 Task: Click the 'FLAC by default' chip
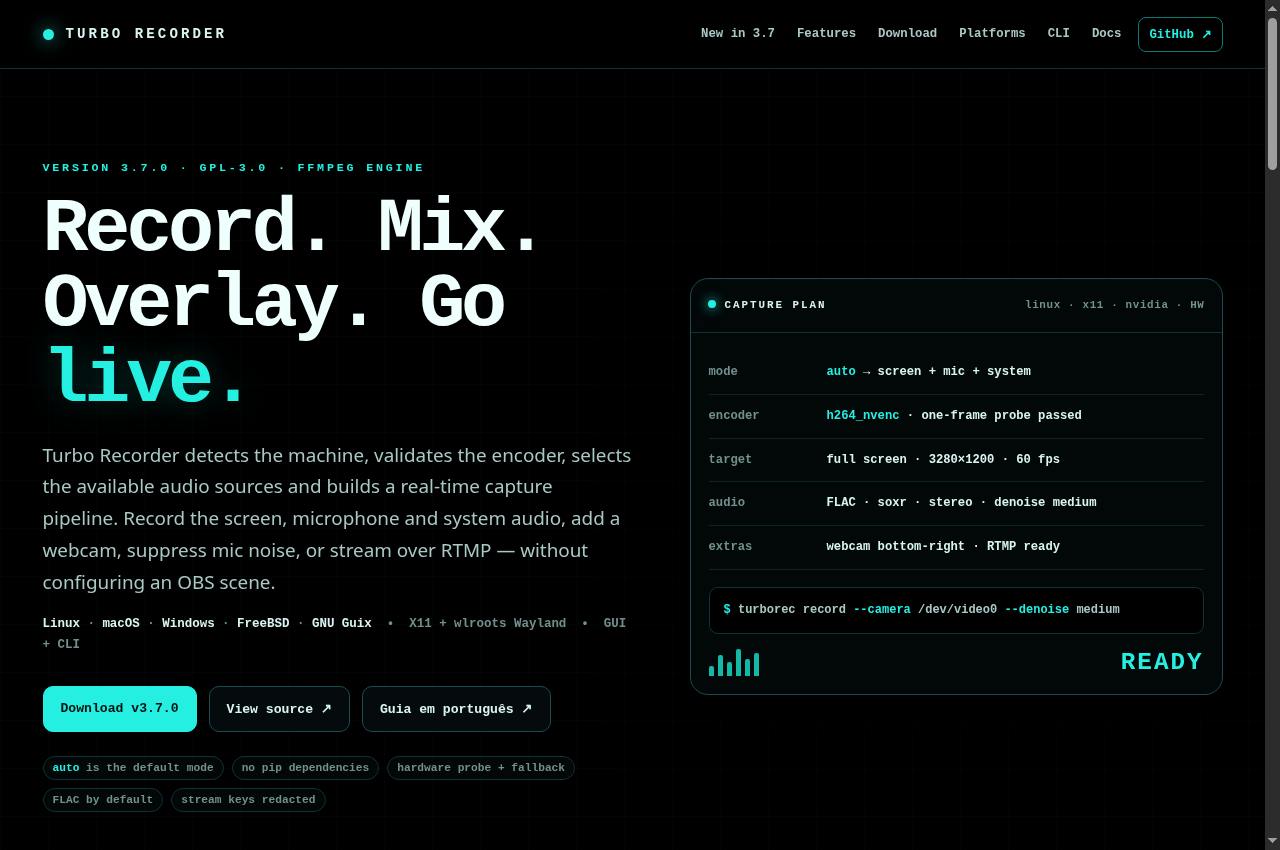(x=103, y=800)
